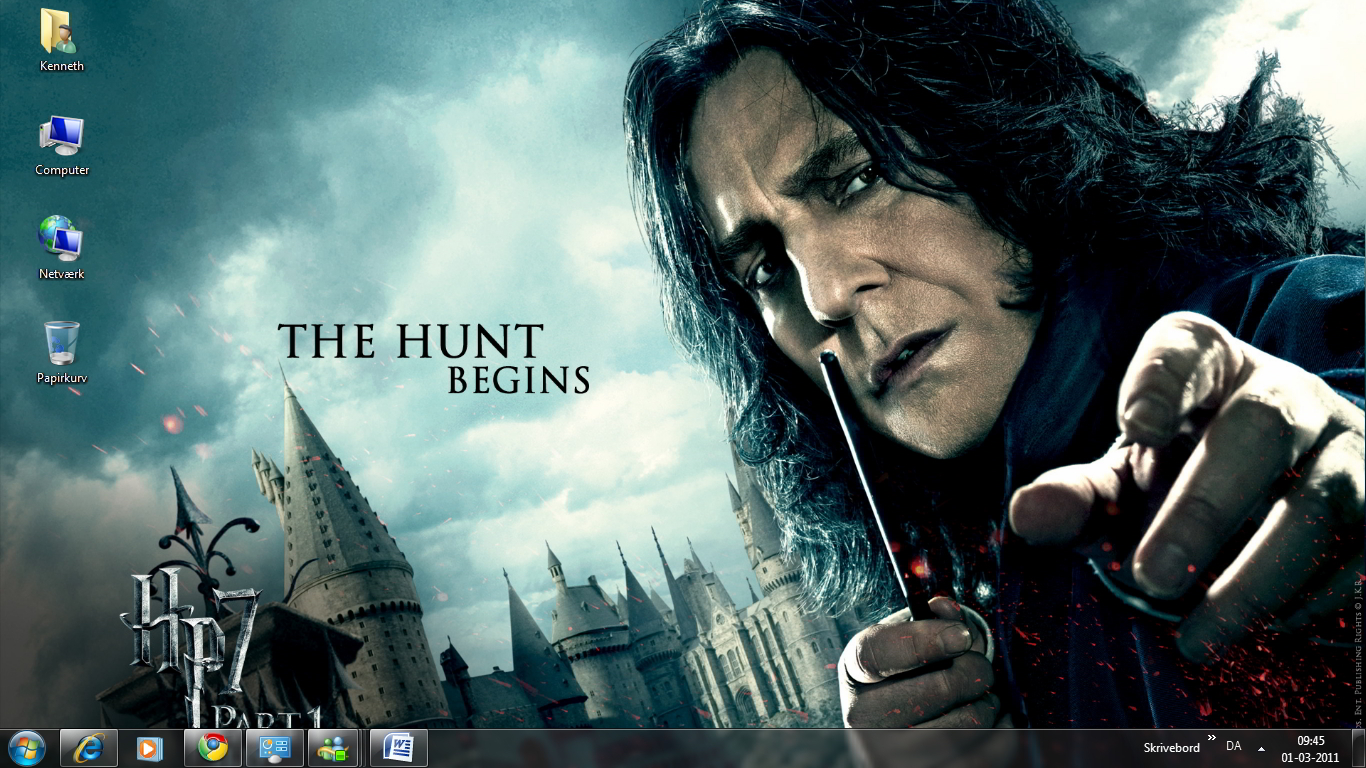Click the Skrivebord toolbar label
This screenshot has height=768, width=1366.
point(1171,748)
